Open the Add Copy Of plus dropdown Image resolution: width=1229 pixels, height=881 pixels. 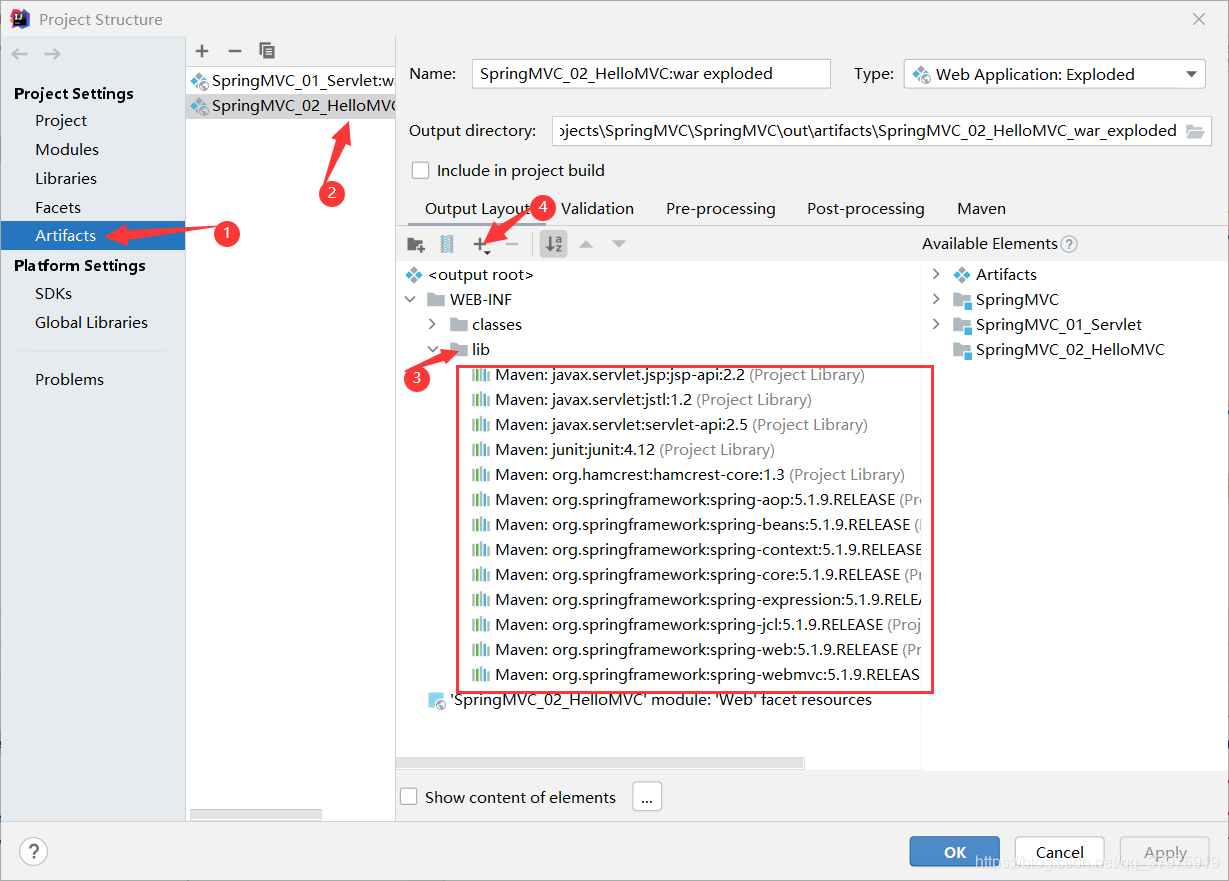point(482,244)
